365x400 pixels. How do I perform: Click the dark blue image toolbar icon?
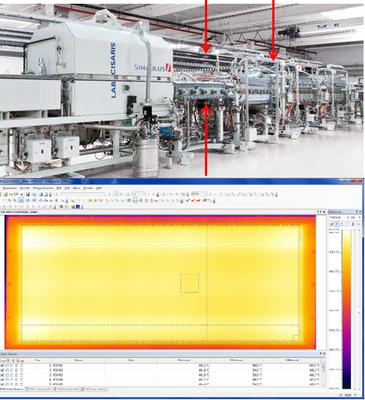click(x=78, y=207)
